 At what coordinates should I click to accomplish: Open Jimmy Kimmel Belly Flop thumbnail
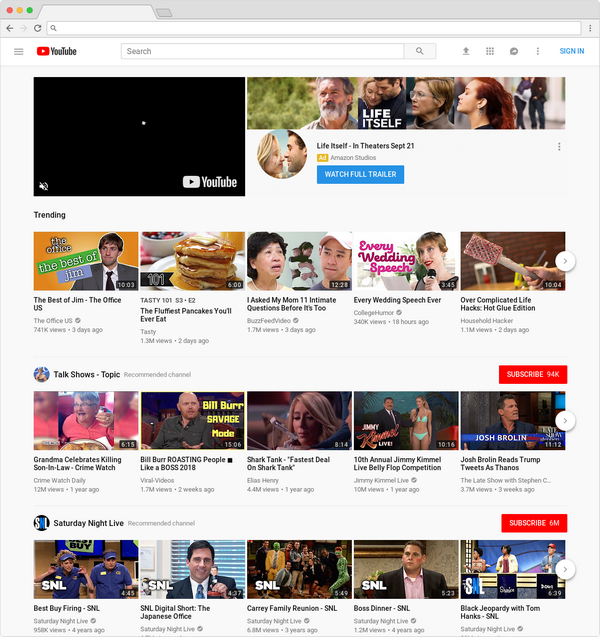point(406,421)
